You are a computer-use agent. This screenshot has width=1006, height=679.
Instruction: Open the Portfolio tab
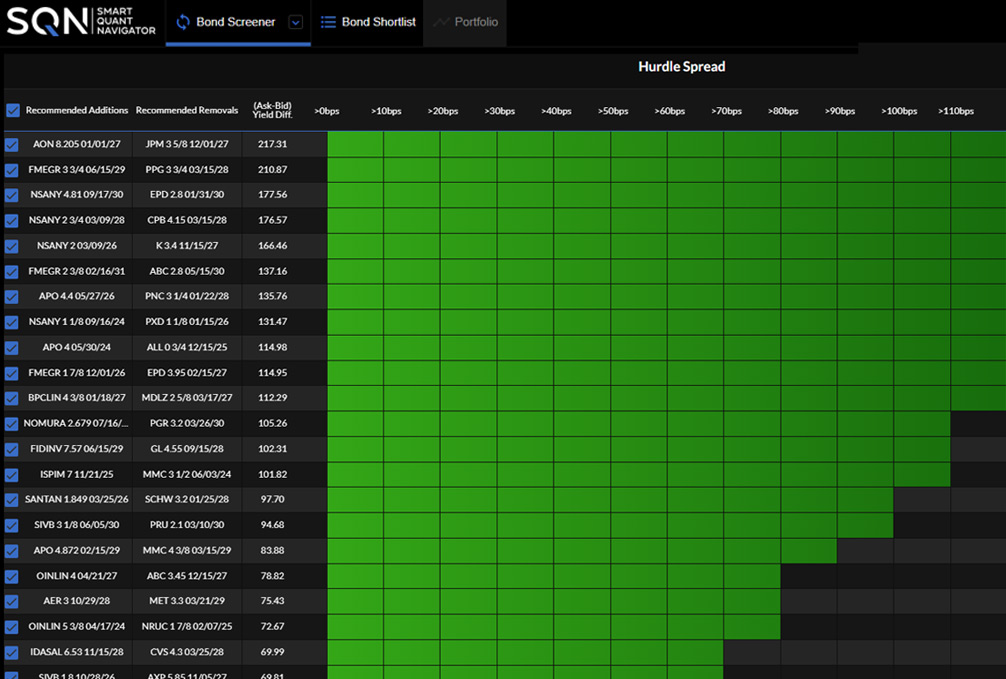475,22
